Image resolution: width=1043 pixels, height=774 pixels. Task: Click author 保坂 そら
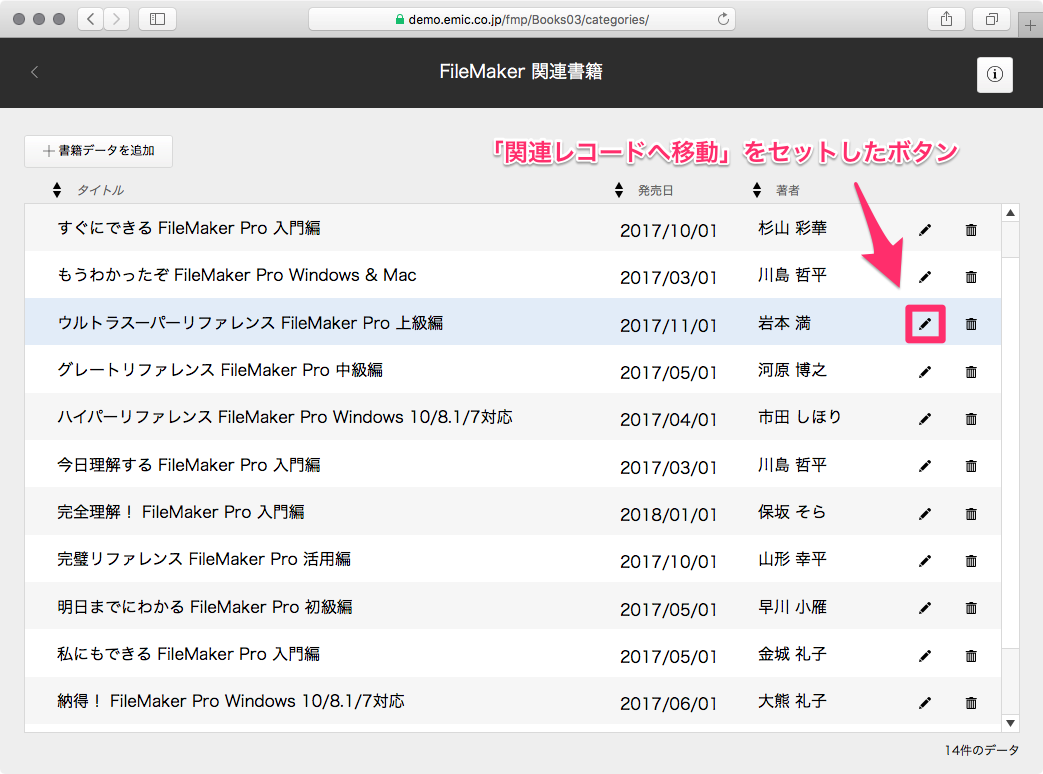pyautogui.click(x=792, y=511)
